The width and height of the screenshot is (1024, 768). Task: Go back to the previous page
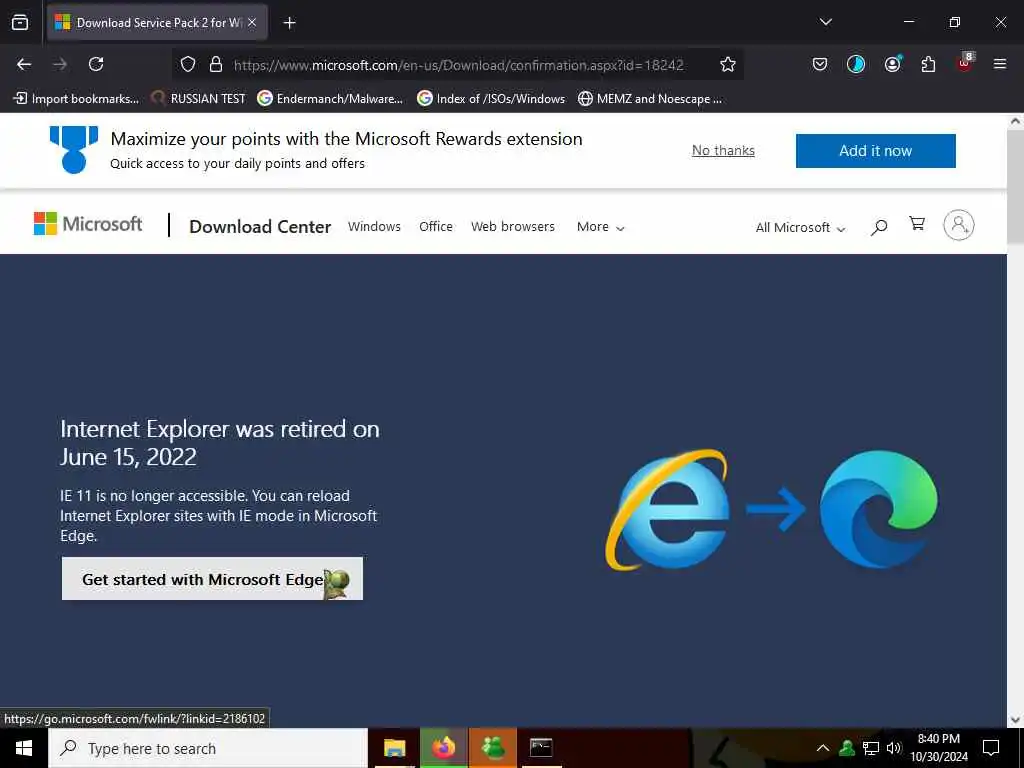[x=24, y=64]
